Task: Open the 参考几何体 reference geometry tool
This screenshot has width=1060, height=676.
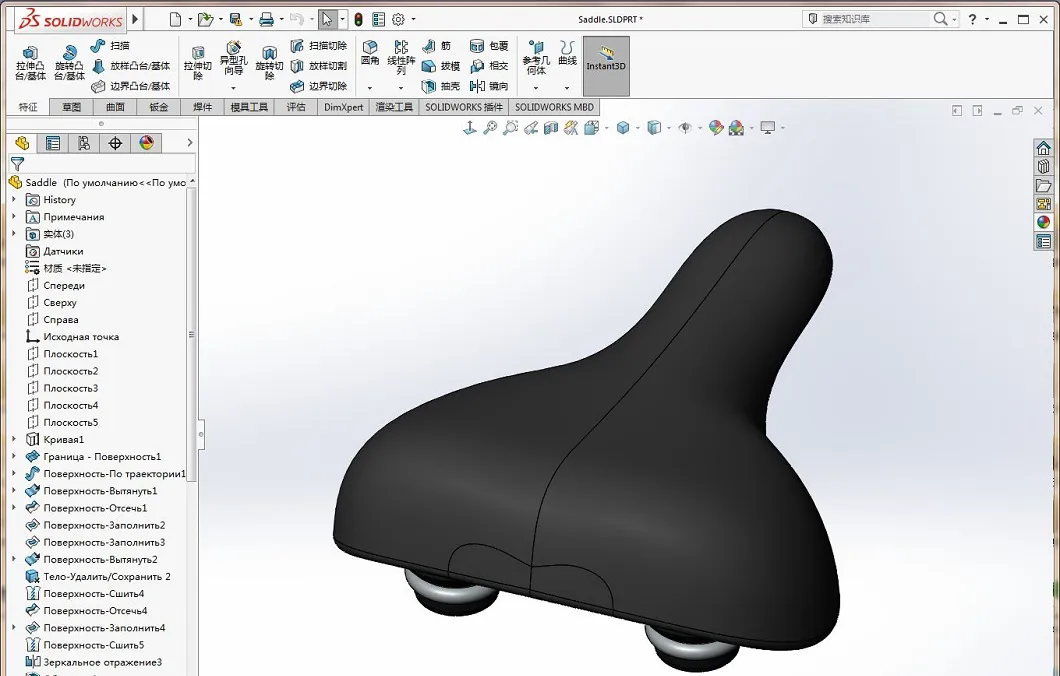Action: click(536, 57)
